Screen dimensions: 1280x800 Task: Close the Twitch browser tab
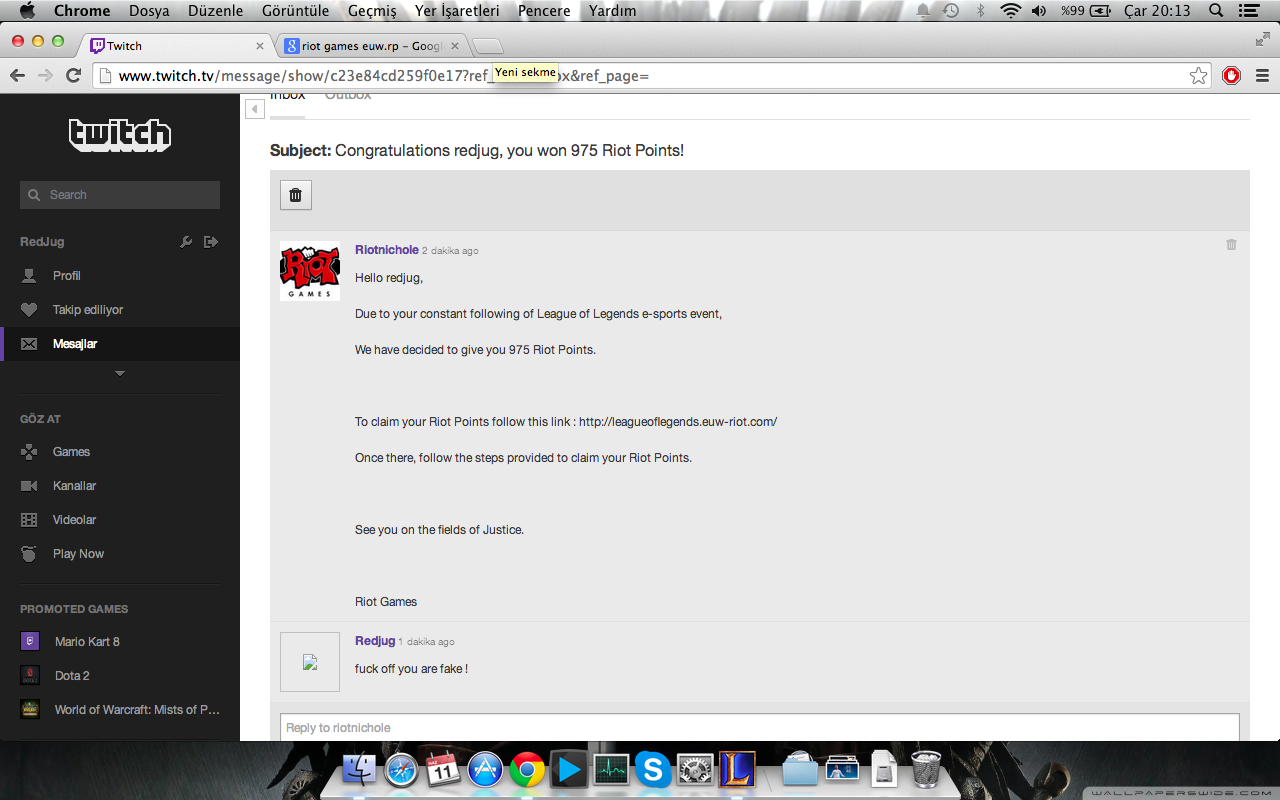tap(260, 46)
